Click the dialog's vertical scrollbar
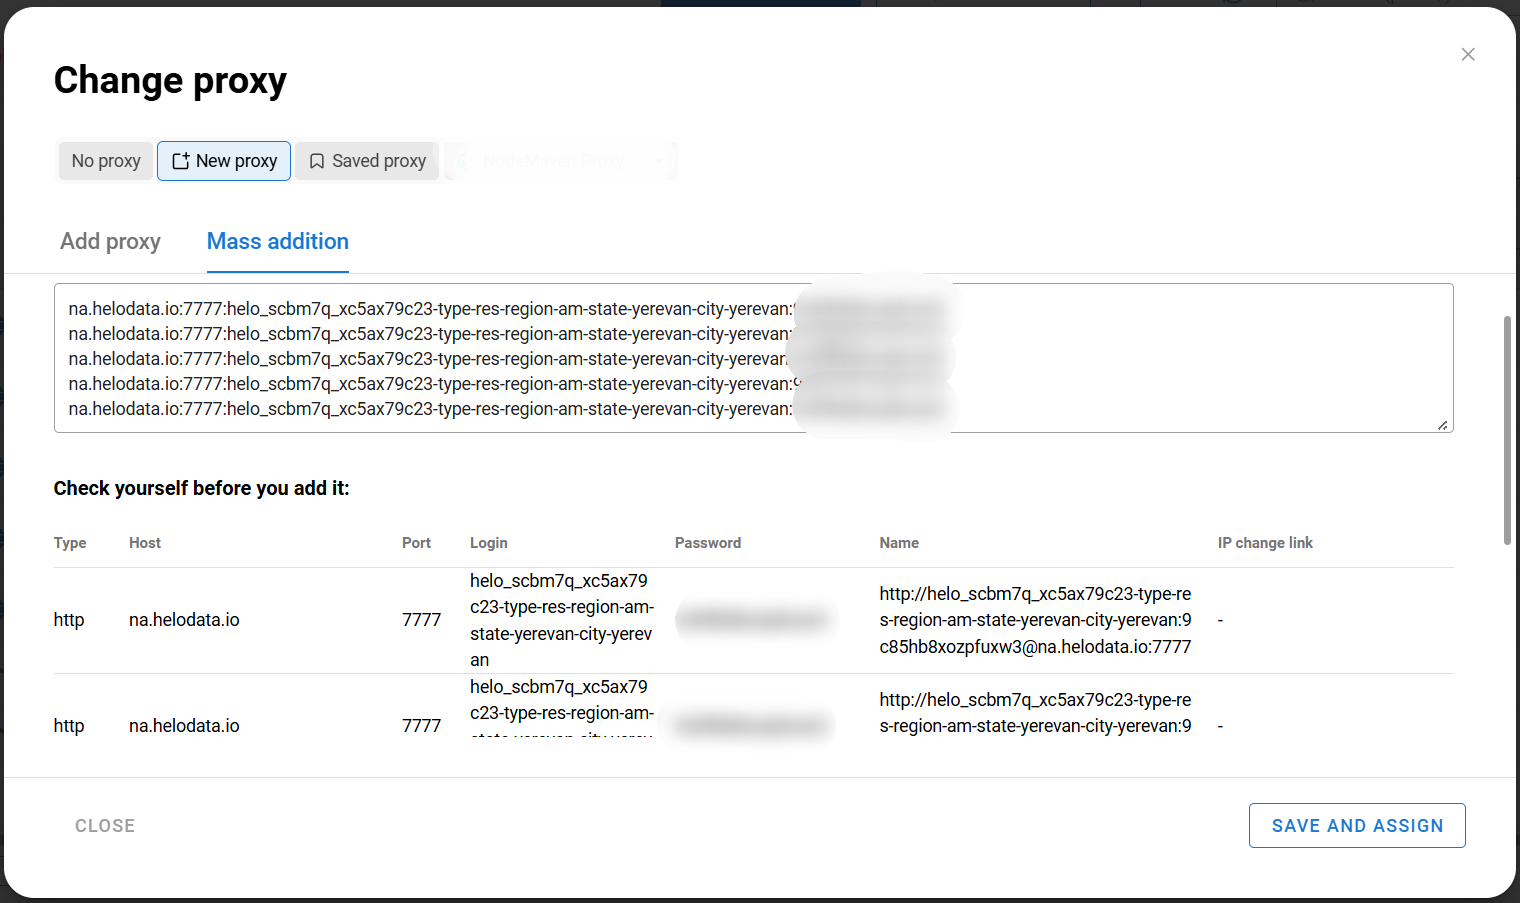Viewport: 1520px width, 903px height. (1507, 430)
